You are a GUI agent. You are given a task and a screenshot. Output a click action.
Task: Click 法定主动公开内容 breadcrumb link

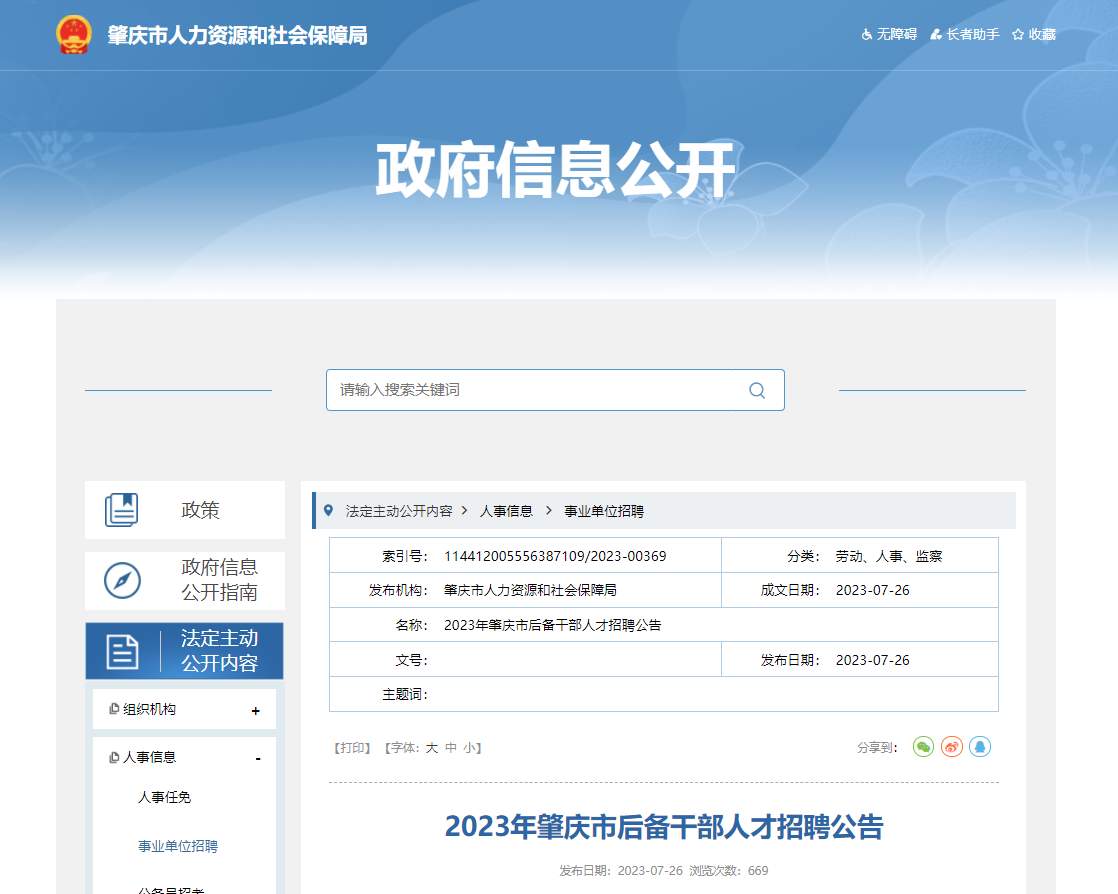[398, 511]
